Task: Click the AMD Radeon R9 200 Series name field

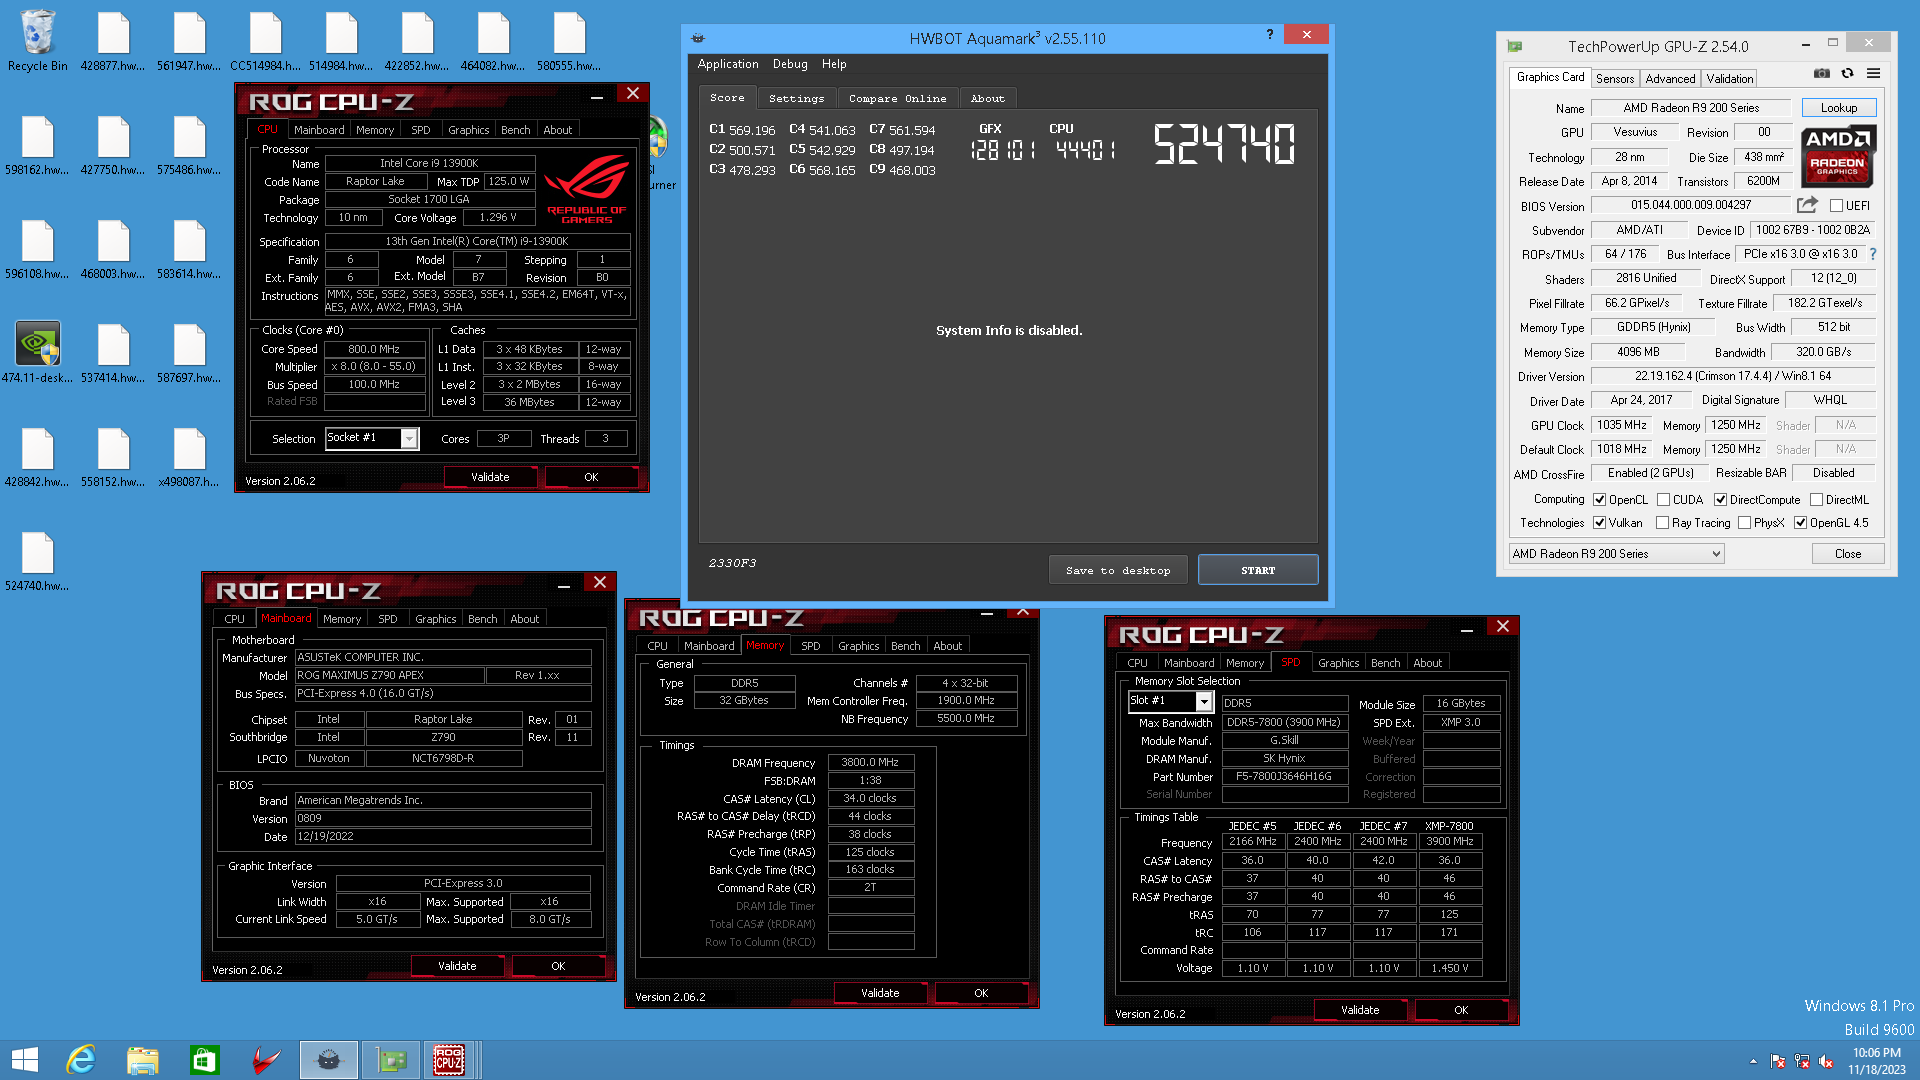Action: [x=1691, y=108]
